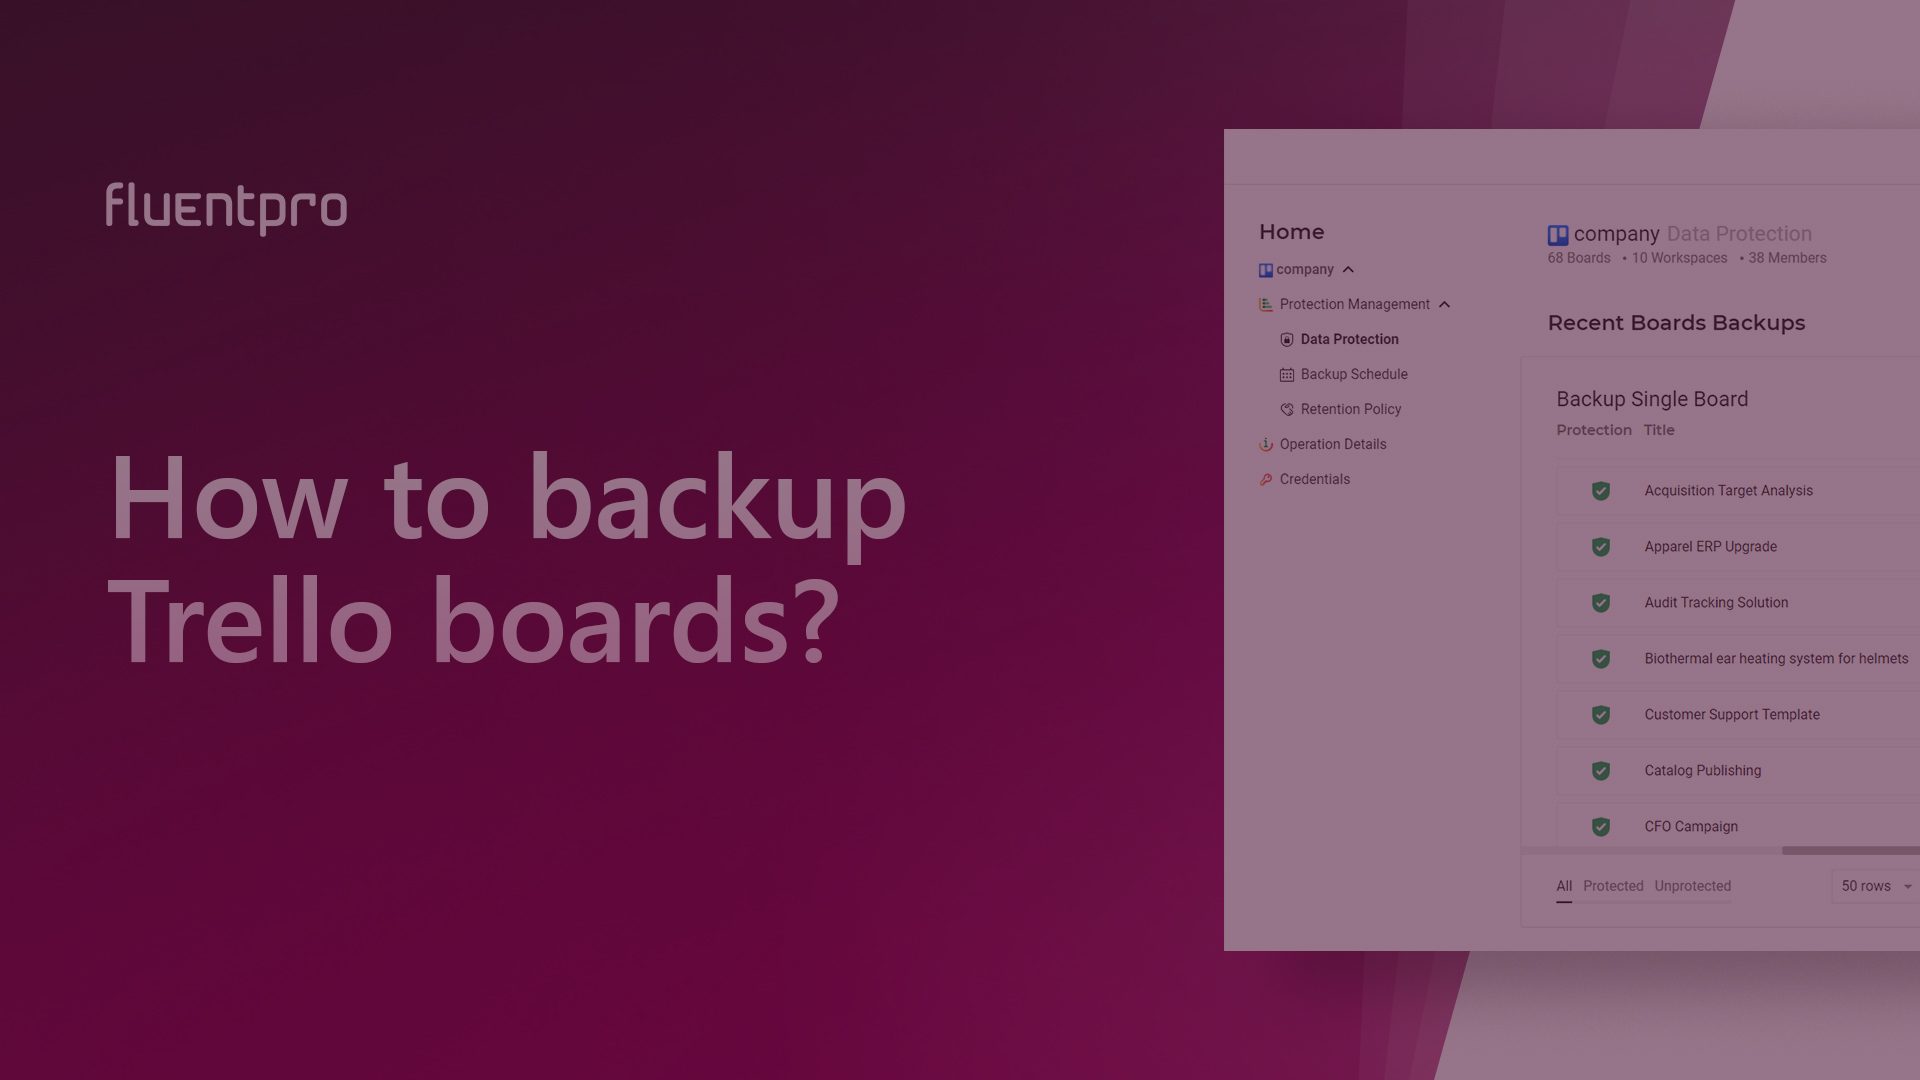Screen dimensions: 1920x1080
Task: Toggle protection checkbox for Catalog Publishing board
Action: pos(1601,770)
